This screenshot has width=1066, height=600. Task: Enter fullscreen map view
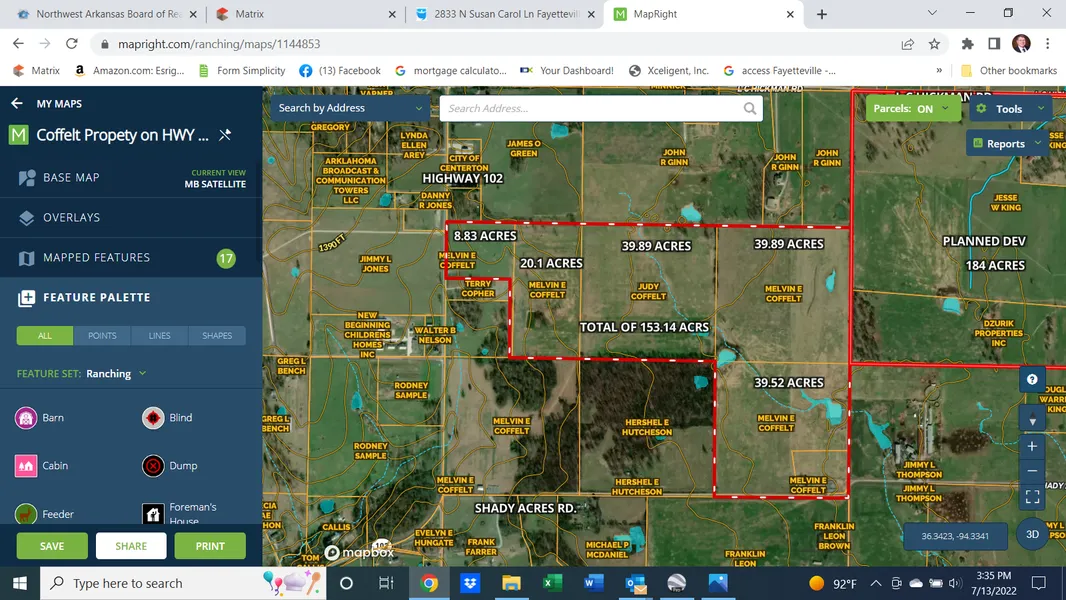coord(1032,496)
